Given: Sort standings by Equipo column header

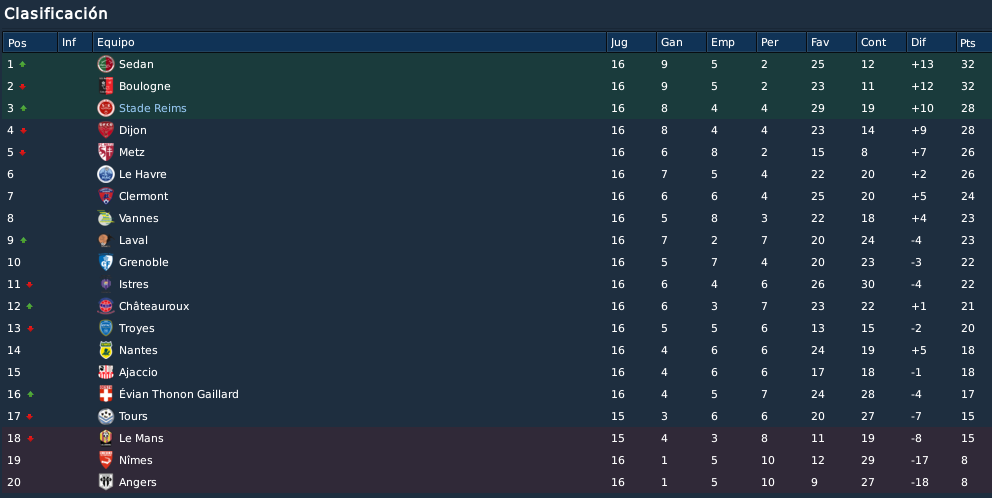Looking at the screenshot, I should point(349,42).
